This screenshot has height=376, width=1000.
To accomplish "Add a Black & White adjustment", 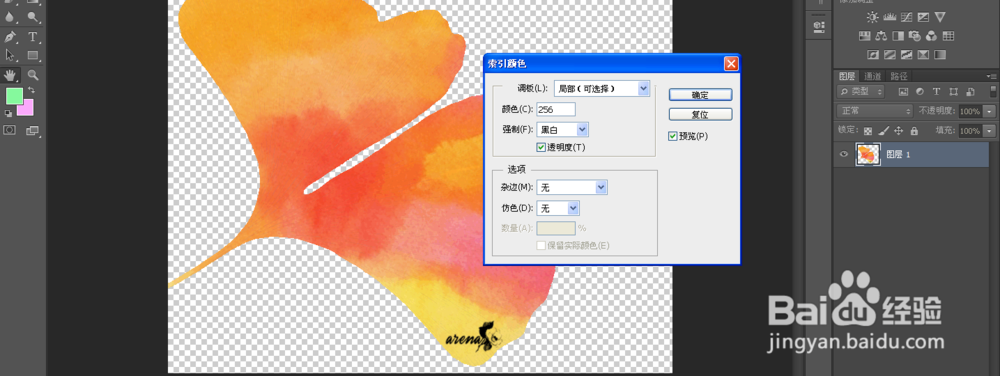I will click(x=899, y=36).
